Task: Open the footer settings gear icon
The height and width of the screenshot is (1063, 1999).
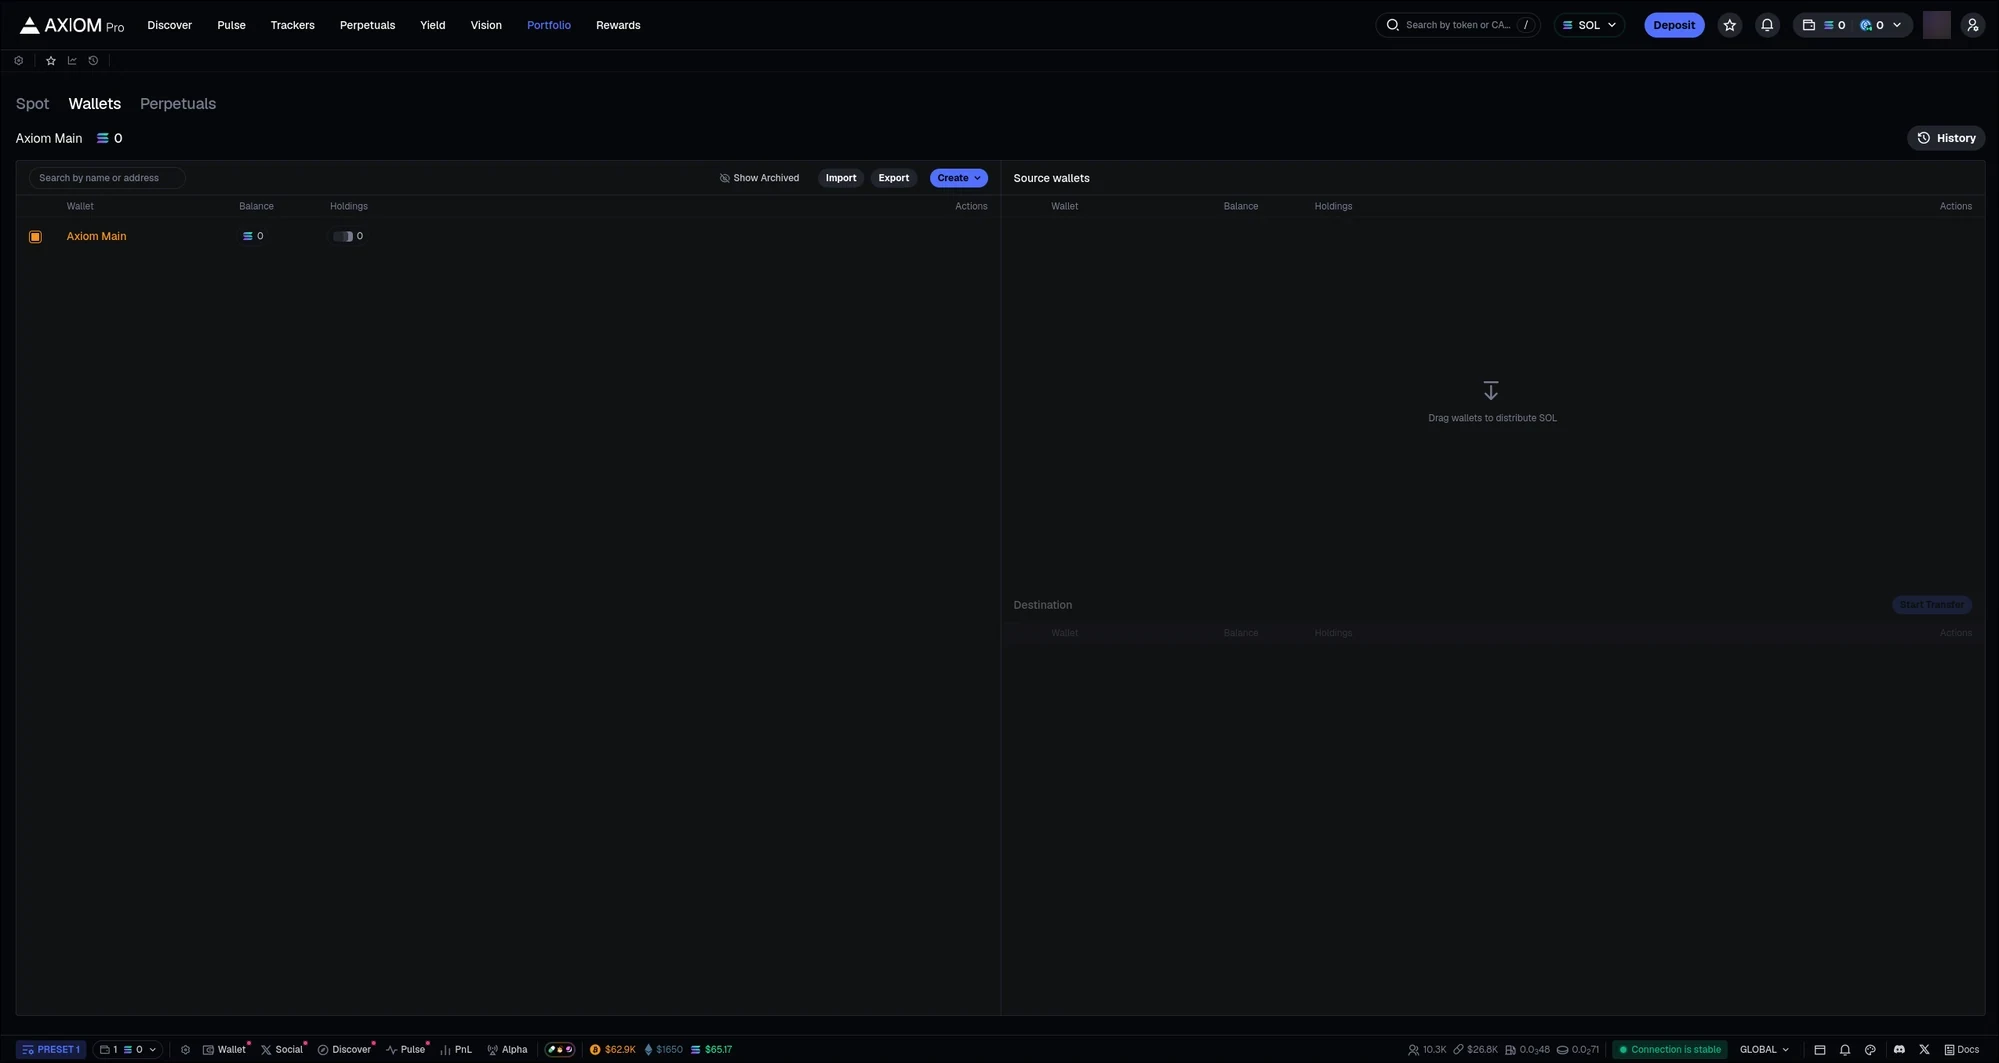Action: point(185,1049)
